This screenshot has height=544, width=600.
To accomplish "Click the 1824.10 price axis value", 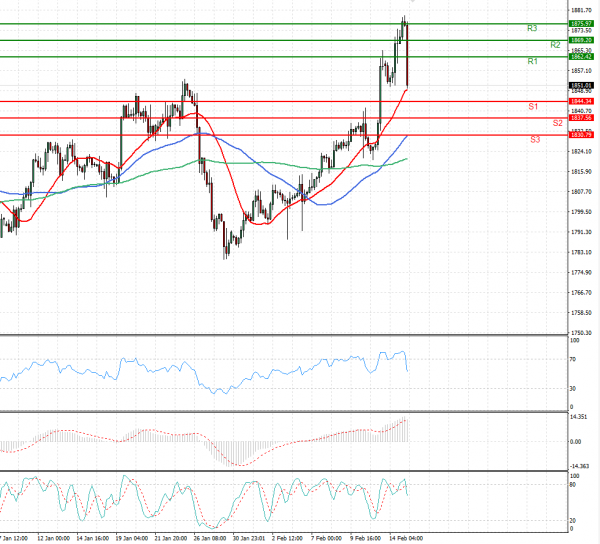I will coord(581,151).
